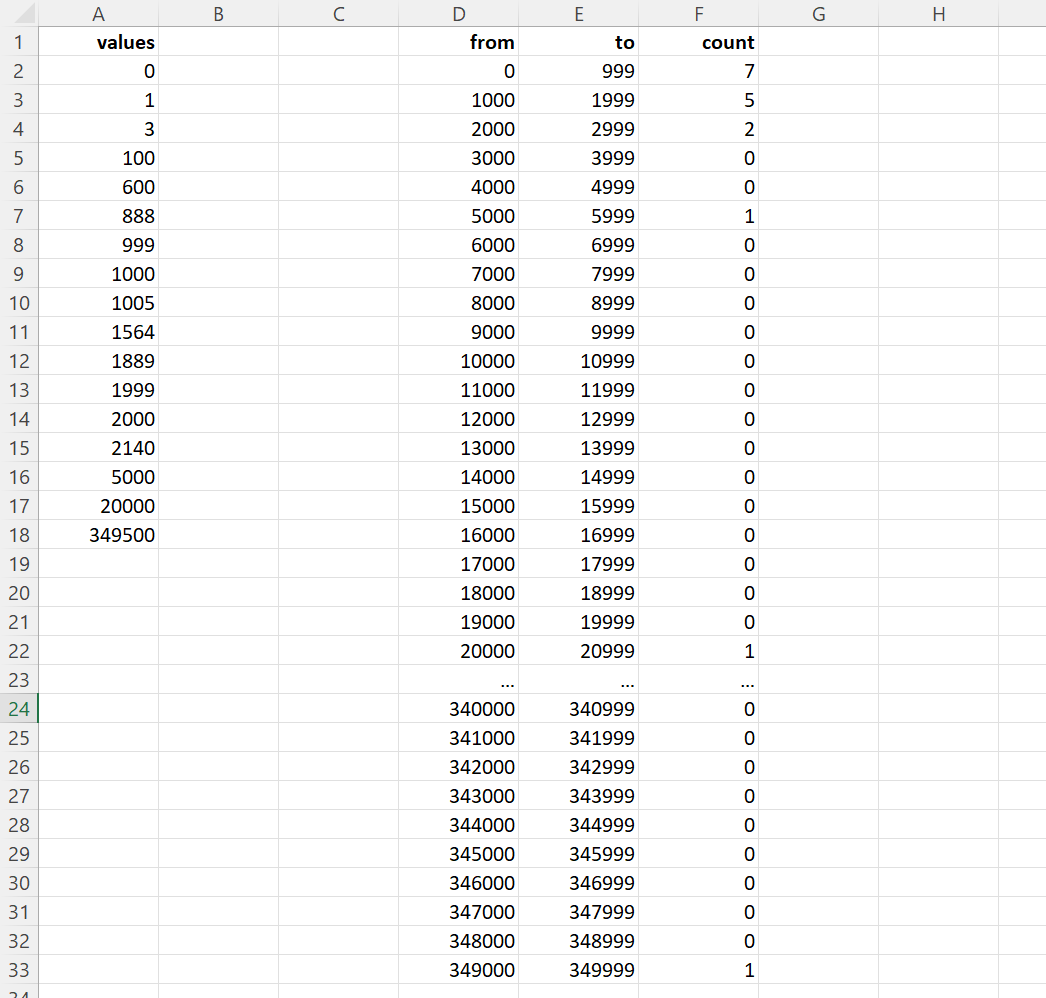Select count cell showing 5

click(698, 99)
